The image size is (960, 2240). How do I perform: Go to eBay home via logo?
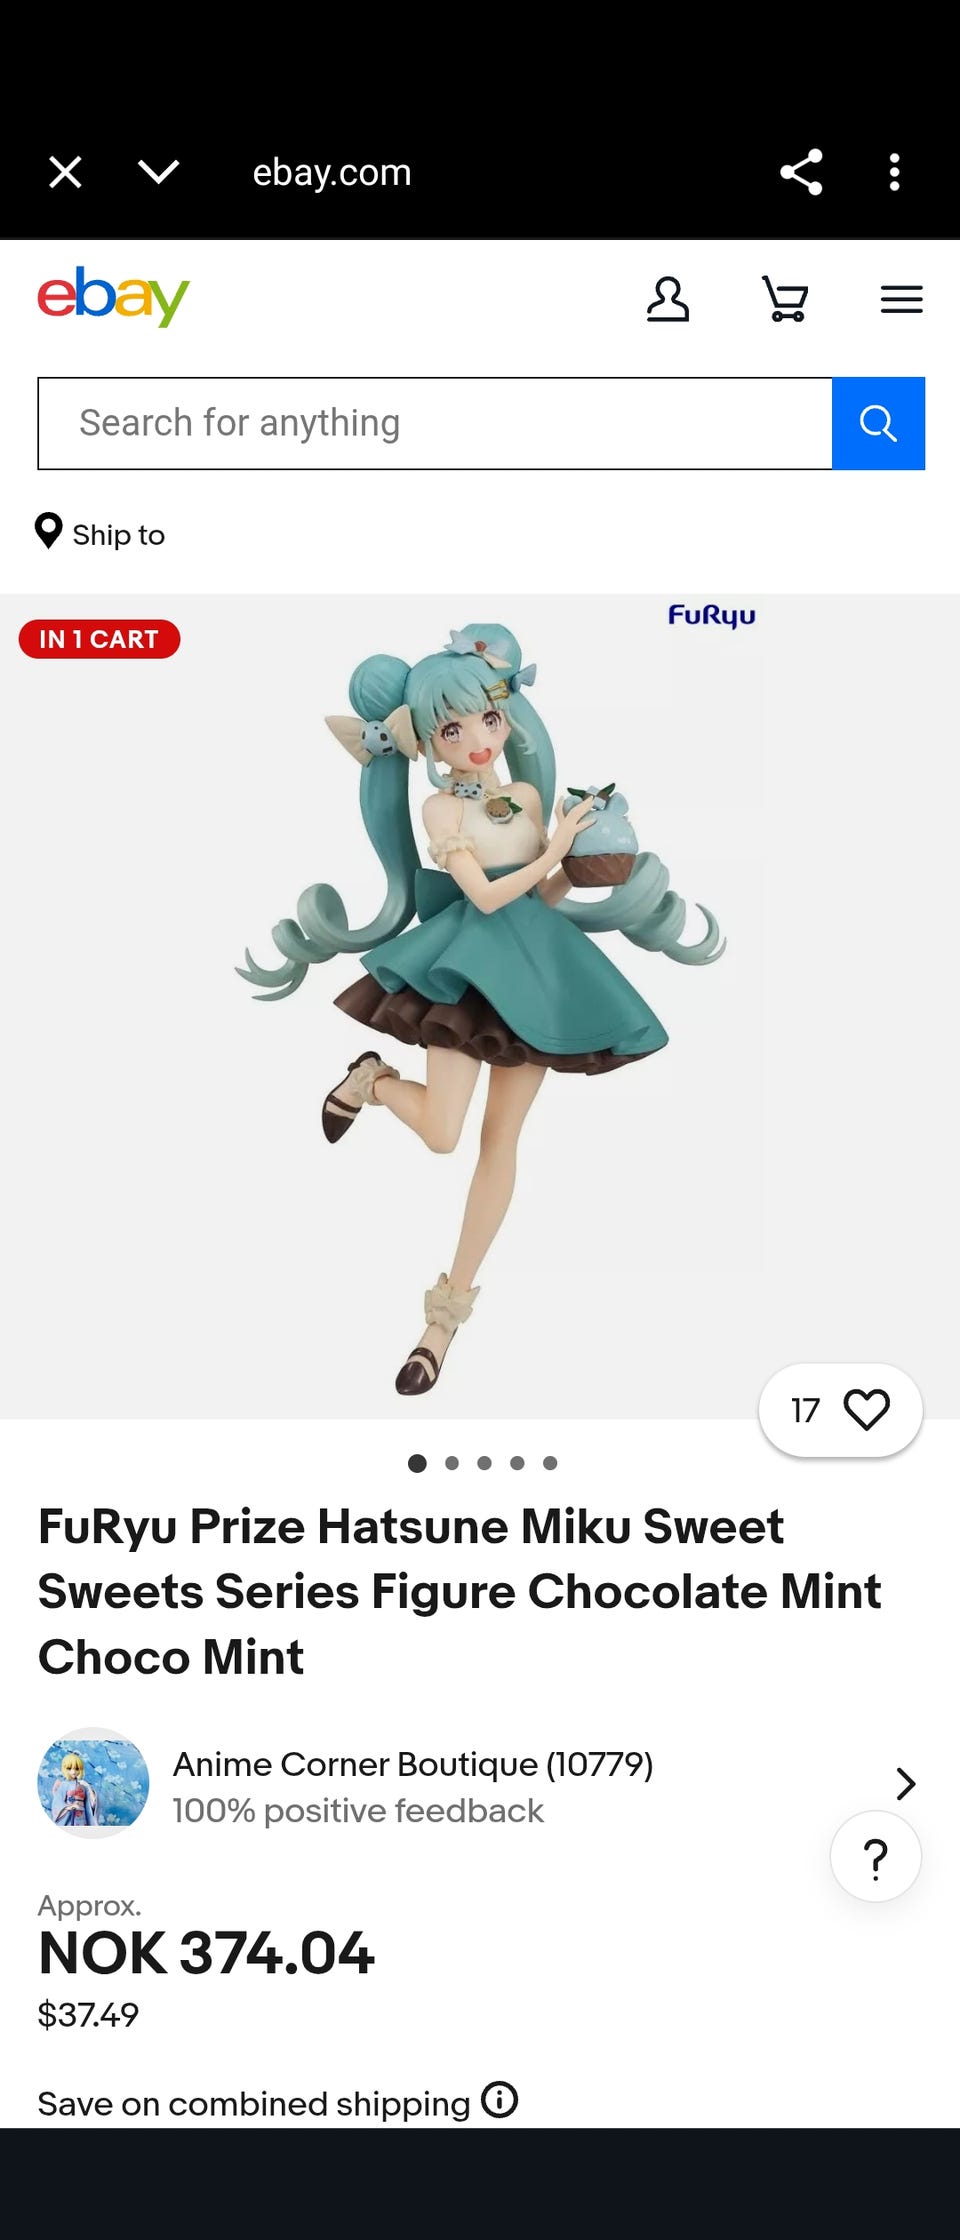click(113, 296)
